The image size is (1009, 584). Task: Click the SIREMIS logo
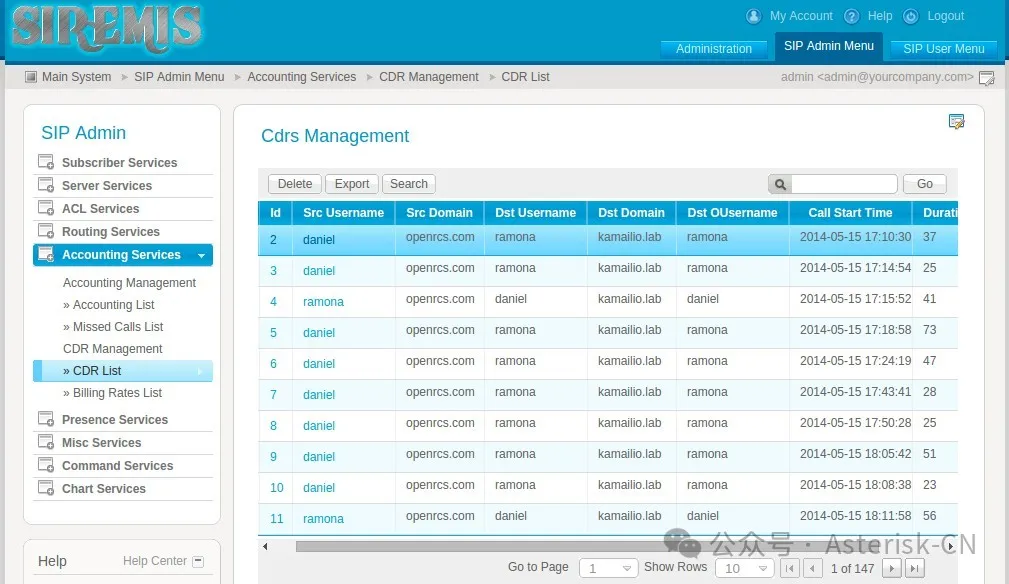(x=107, y=29)
